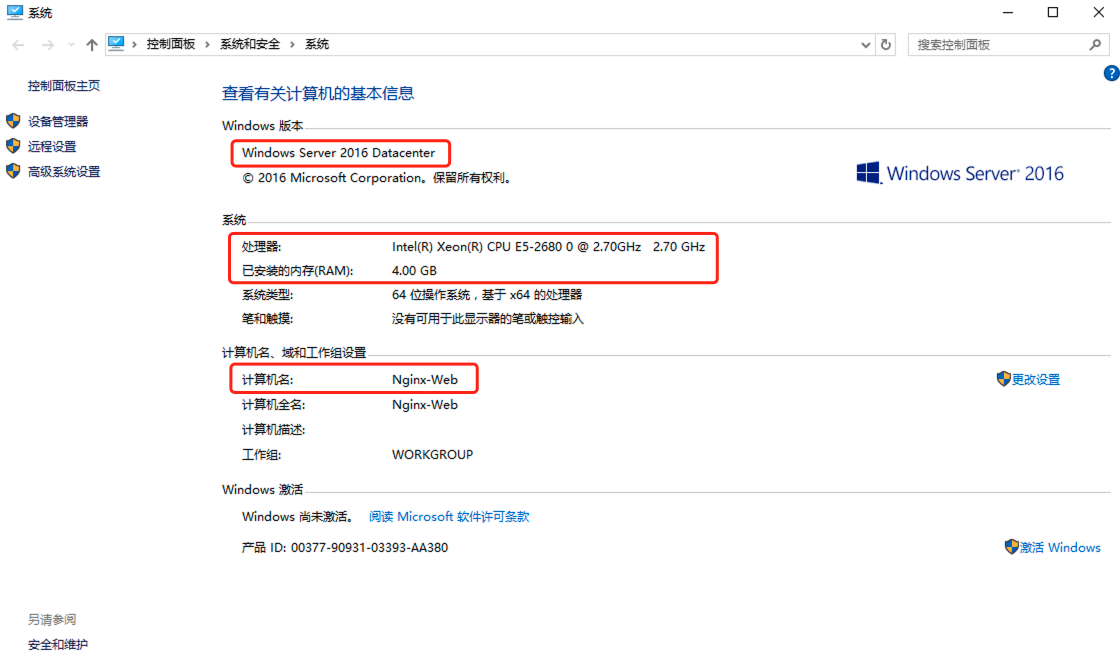Screen dimensions: 1120x672
Task: Click the Forward navigation arrow
Action: click(48, 45)
